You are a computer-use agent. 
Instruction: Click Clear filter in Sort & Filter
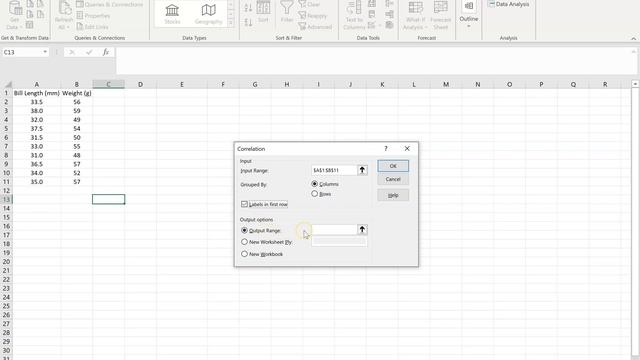pos(309,4)
